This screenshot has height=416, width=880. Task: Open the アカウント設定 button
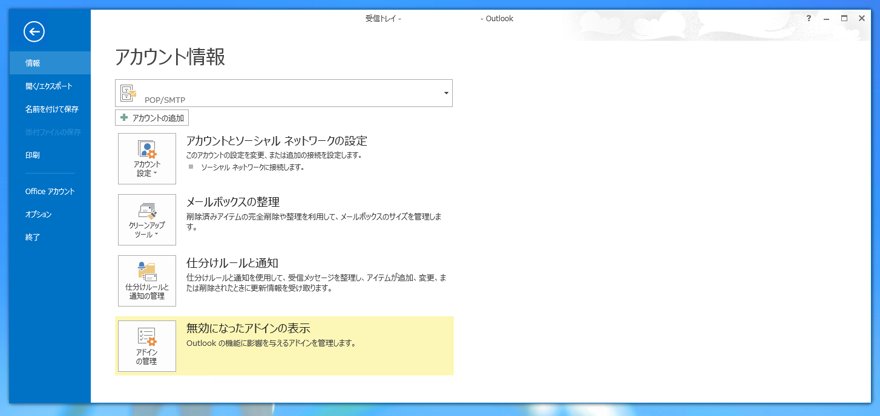pyautogui.click(x=147, y=159)
